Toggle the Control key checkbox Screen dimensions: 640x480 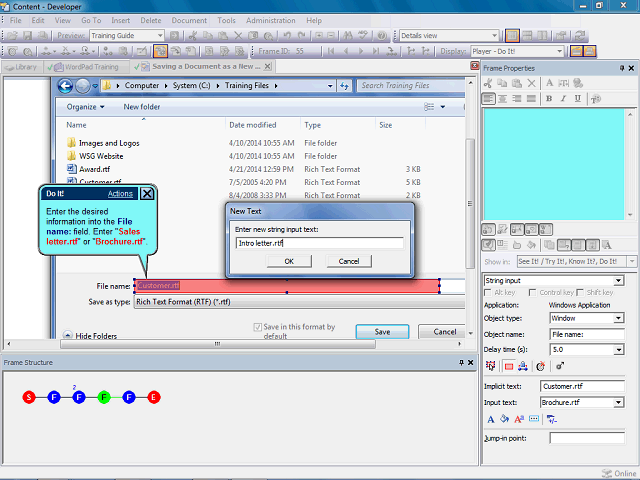pos(532,293)
